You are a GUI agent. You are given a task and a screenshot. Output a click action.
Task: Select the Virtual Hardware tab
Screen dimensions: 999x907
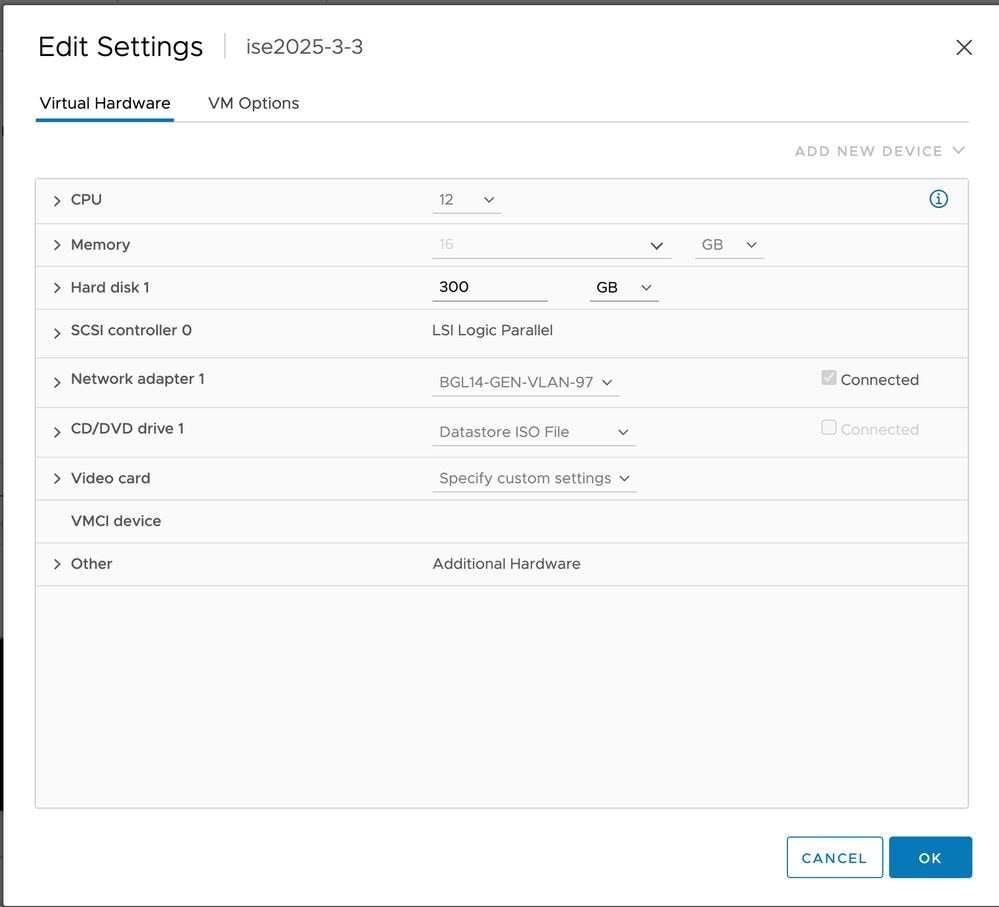tap(105, 103)
